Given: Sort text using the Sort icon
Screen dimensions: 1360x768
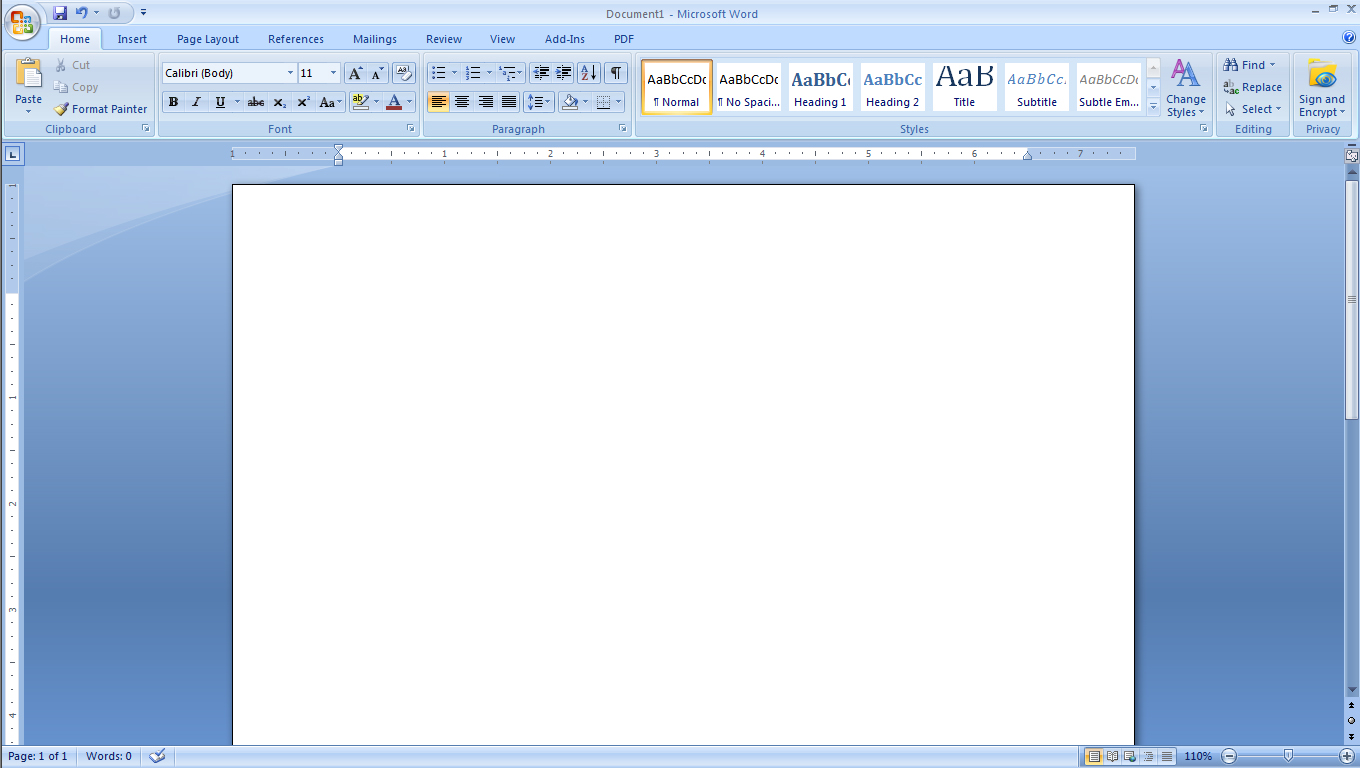Looking at the screenshot, I should tap(589, 73).
